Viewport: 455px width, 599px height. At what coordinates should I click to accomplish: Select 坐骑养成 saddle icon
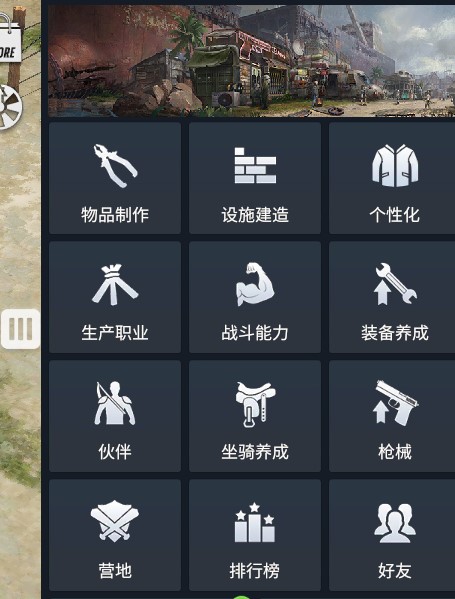point(255,404)
